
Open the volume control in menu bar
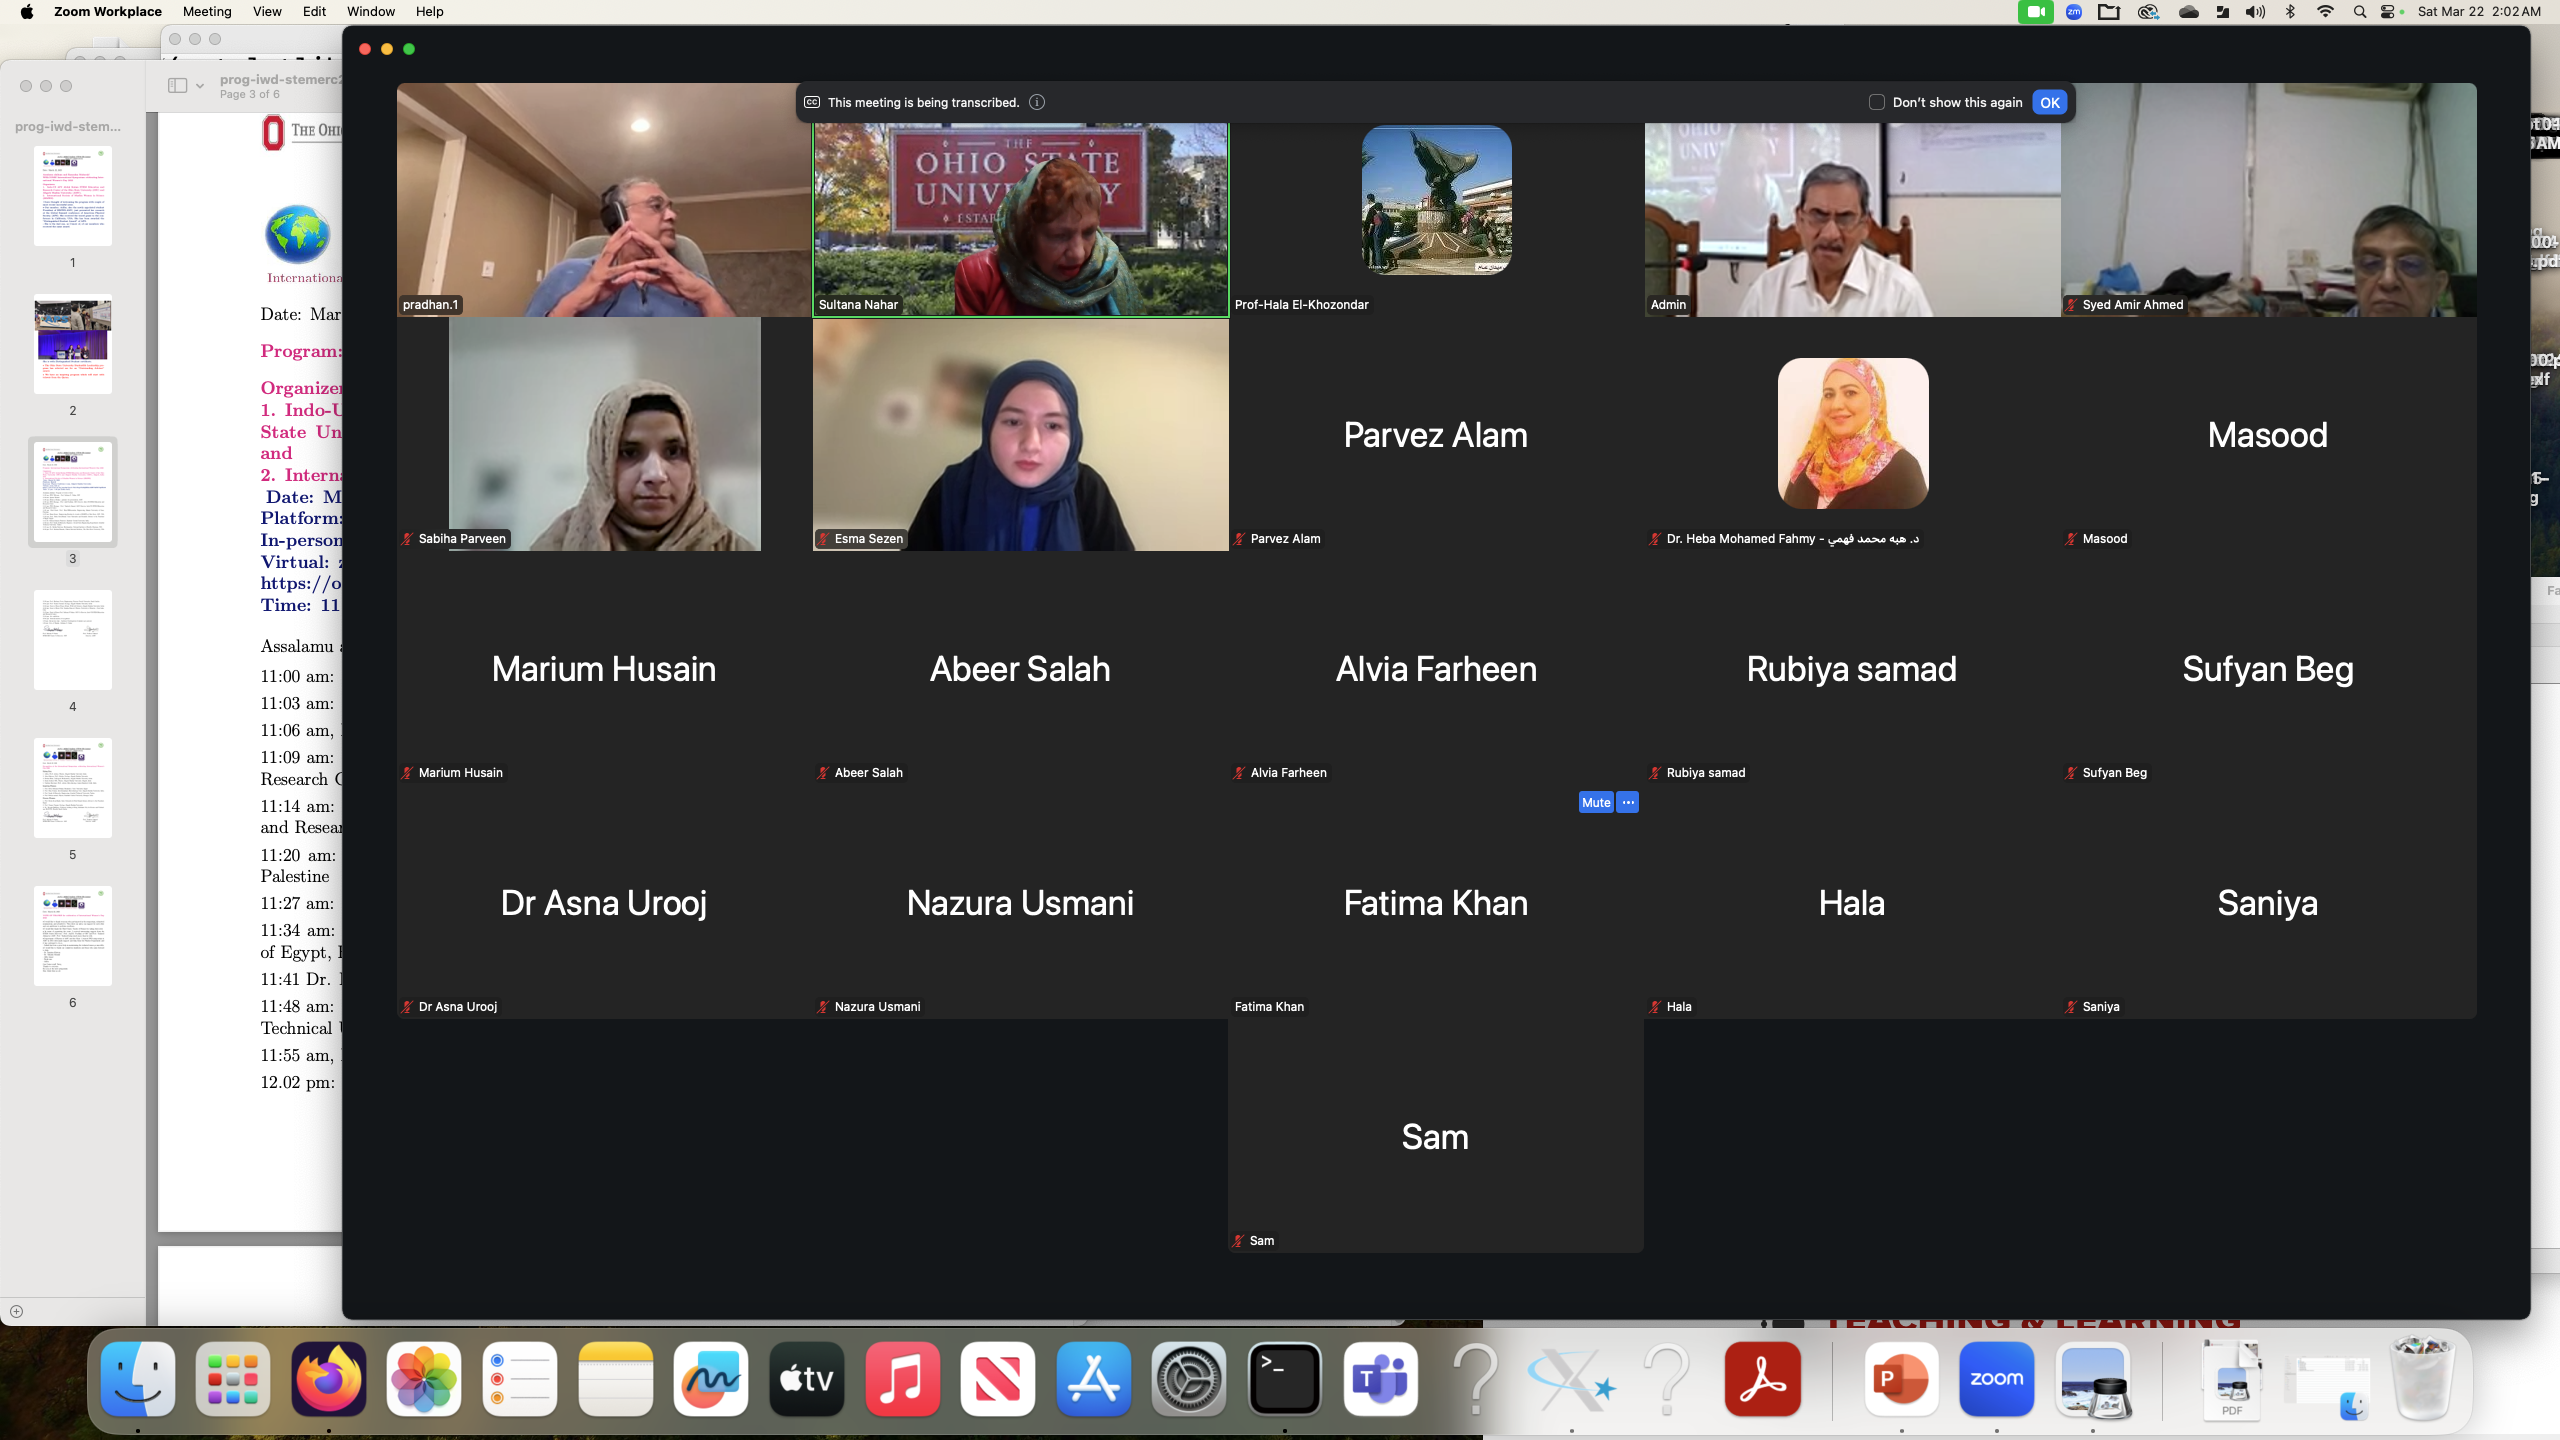(2255, 12)
